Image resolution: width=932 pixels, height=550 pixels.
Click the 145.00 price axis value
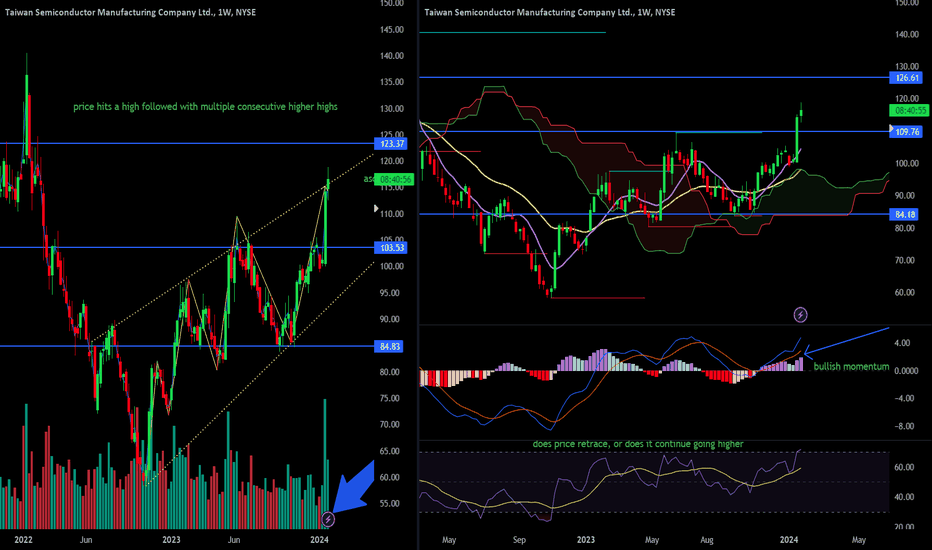click(x=392, y=30)
